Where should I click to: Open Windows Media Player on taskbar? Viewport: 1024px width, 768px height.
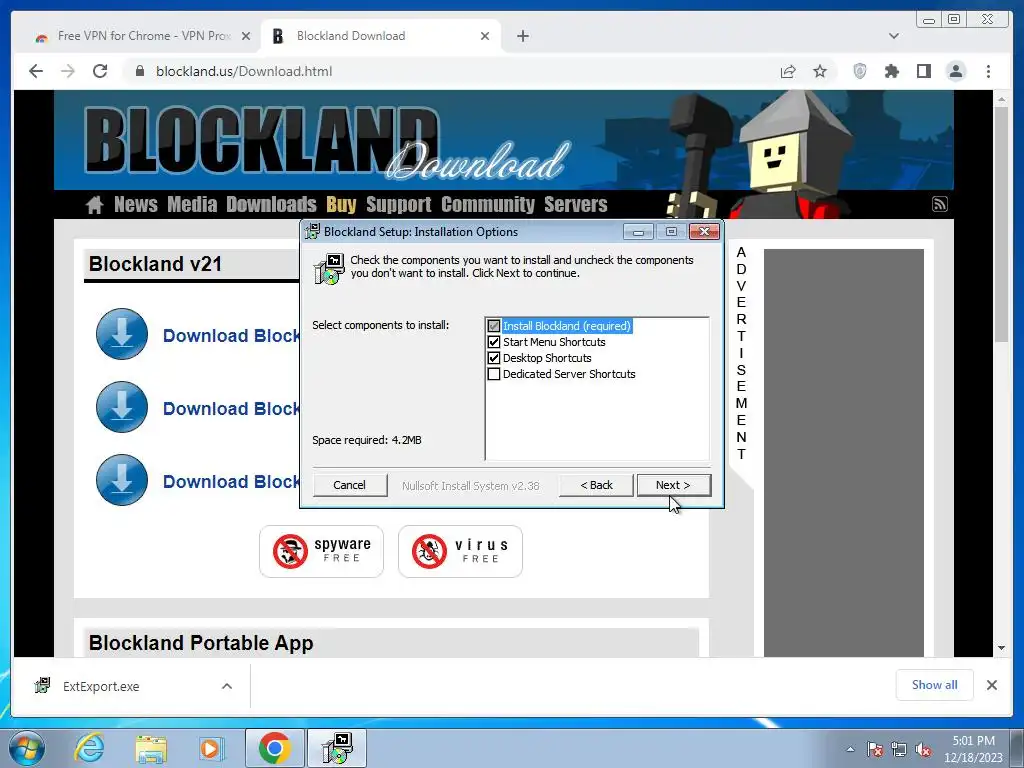211,748
